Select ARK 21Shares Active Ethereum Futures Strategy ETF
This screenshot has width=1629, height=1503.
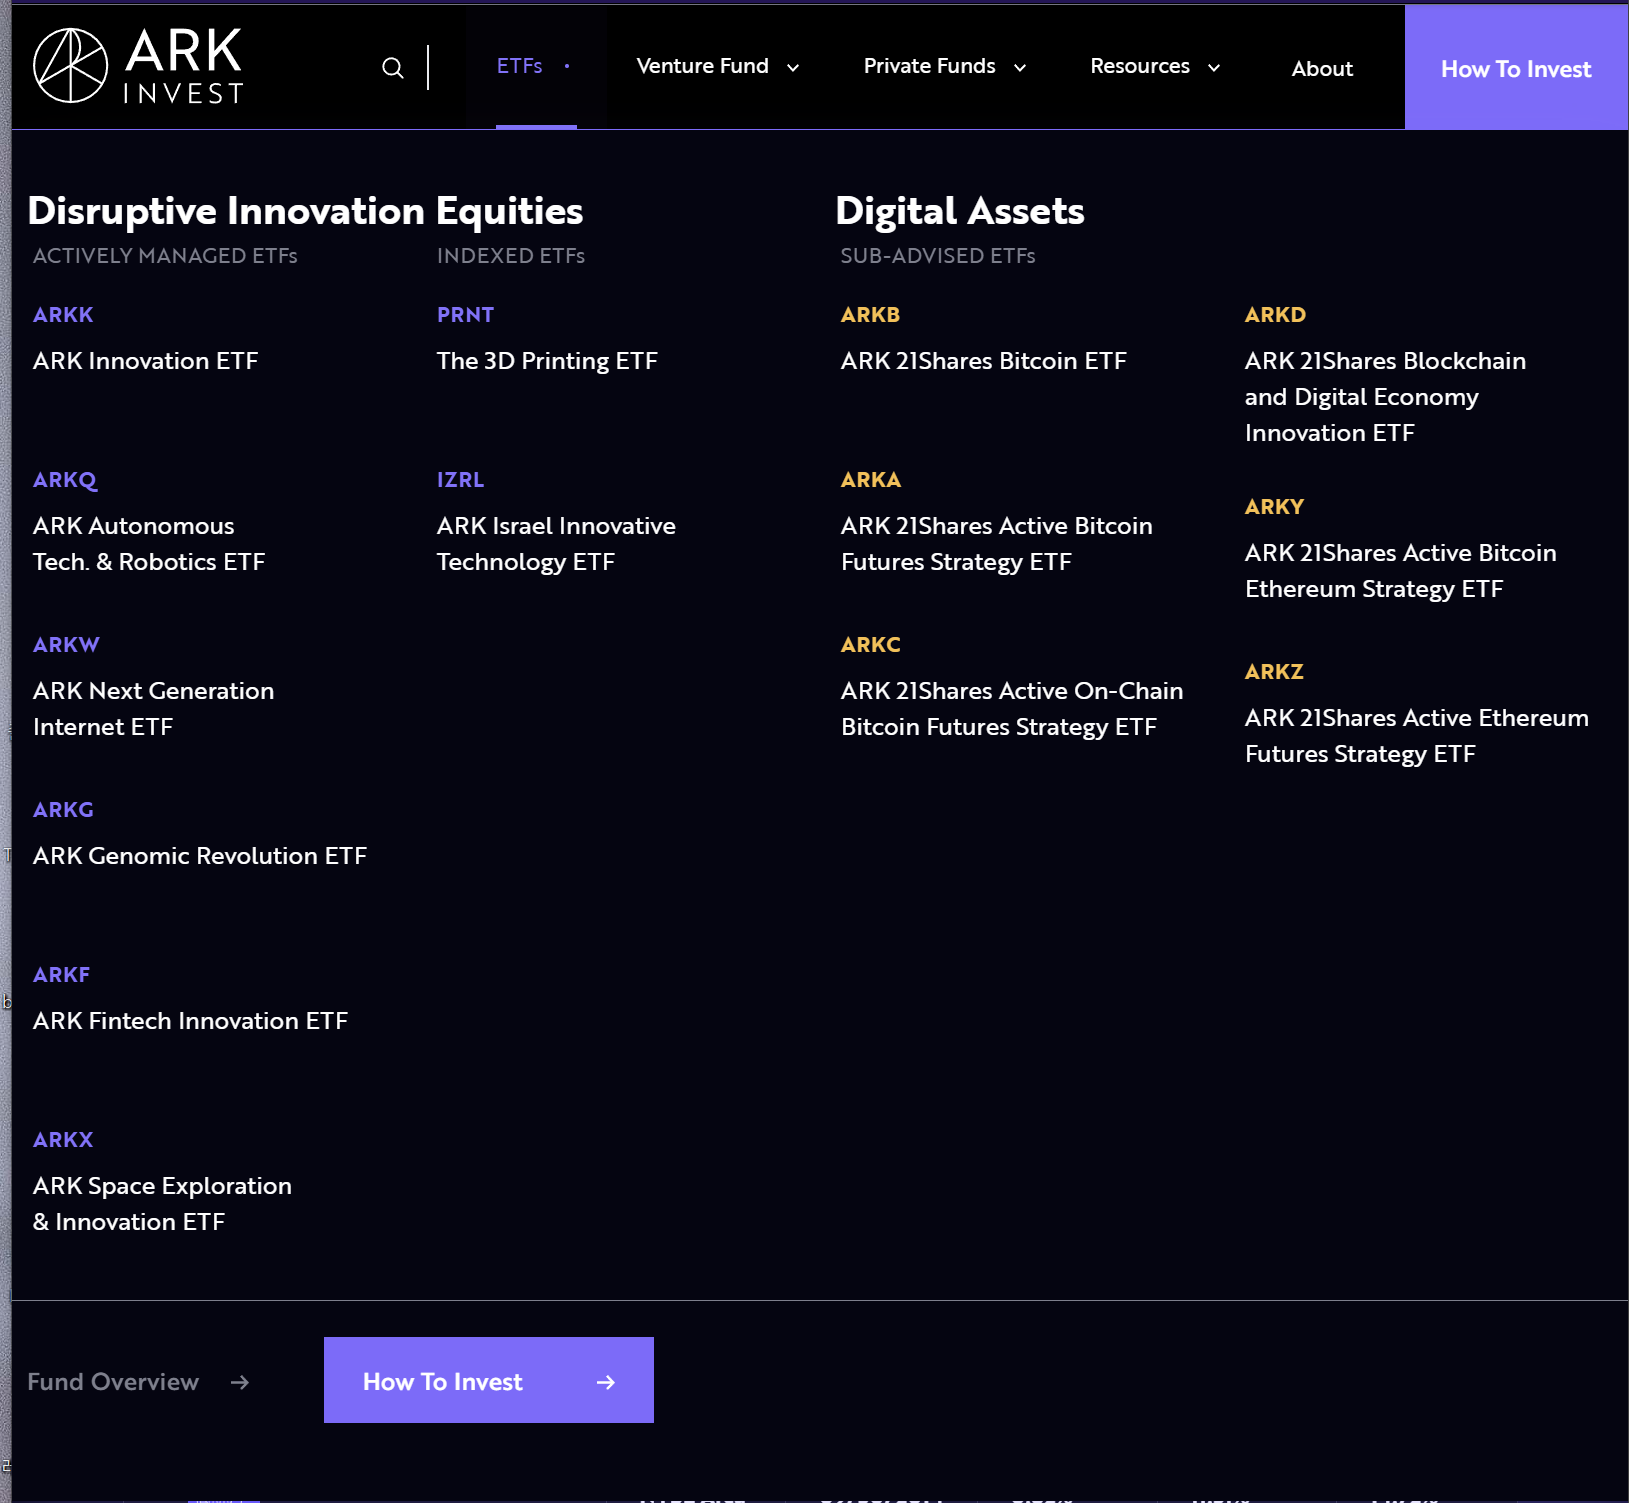(1415, 735)
